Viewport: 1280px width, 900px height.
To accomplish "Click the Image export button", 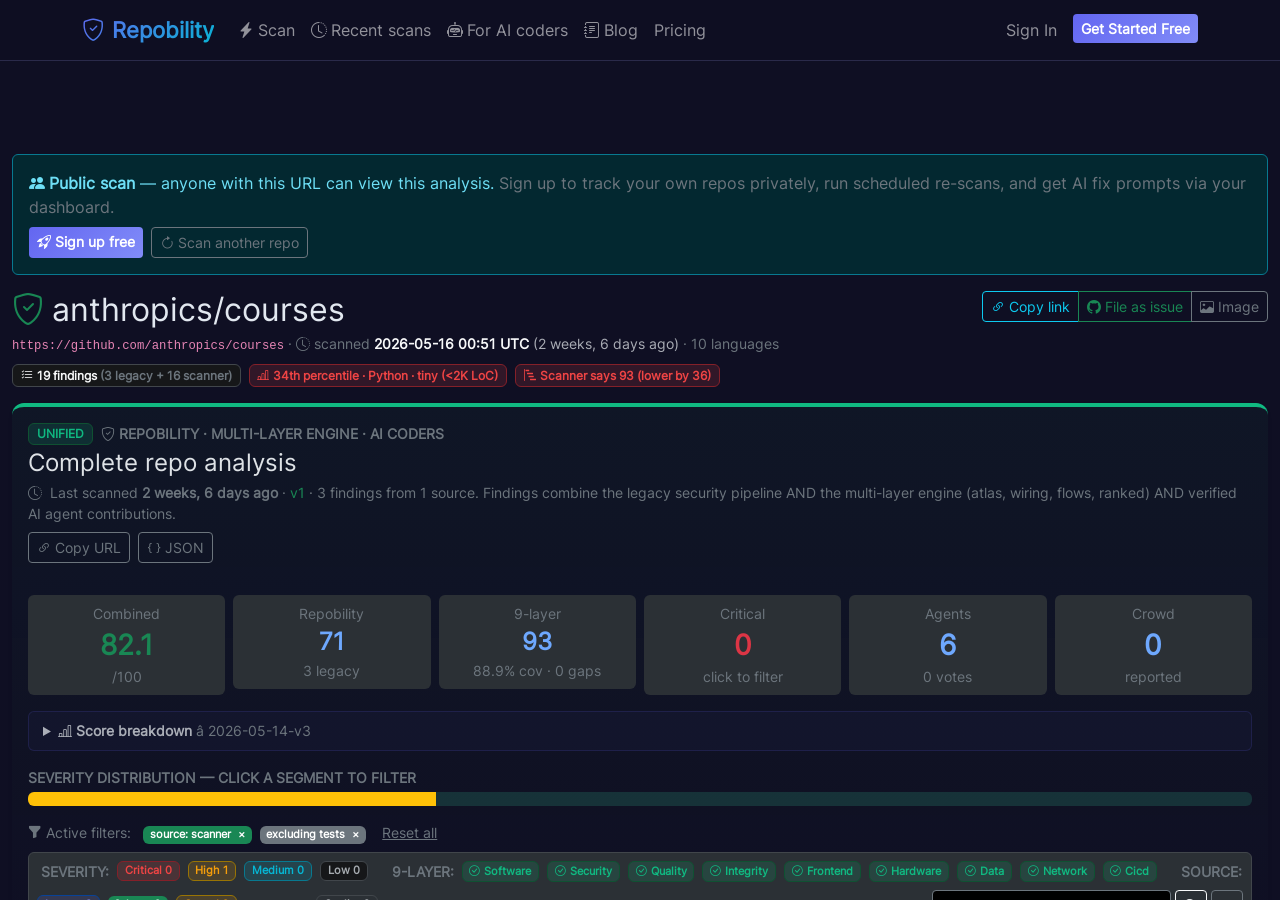I will click(x=1229, y=307).
